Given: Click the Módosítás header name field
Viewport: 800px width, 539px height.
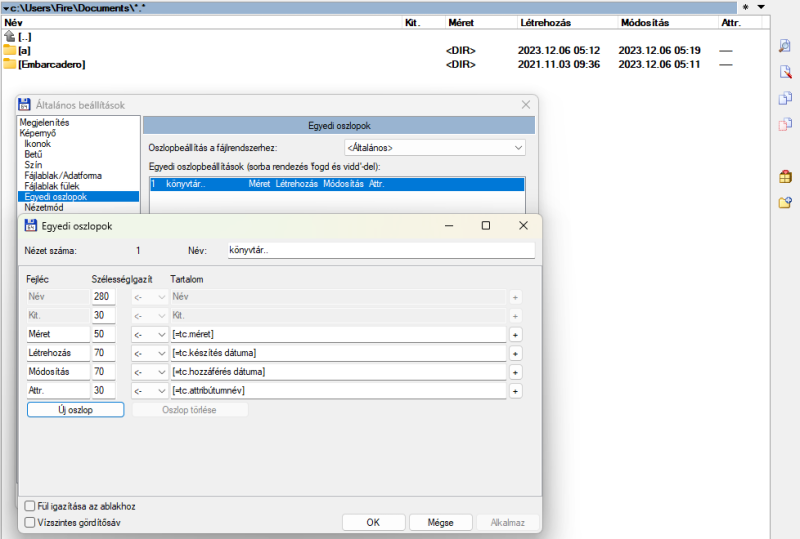Looking at the screenshot, I should pyautogui.click(x=58, y=372).
